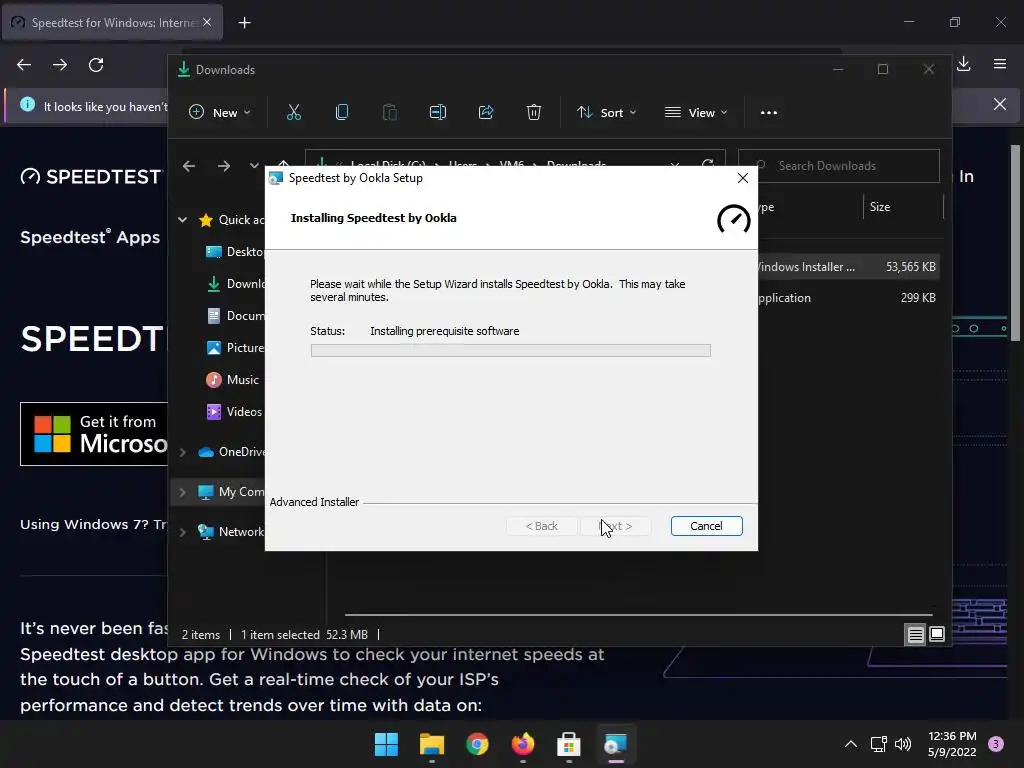Collapse the Quick access tree node
Image resolution: width=1024 pixels, height=768 pixels.
tap(183, 219)
